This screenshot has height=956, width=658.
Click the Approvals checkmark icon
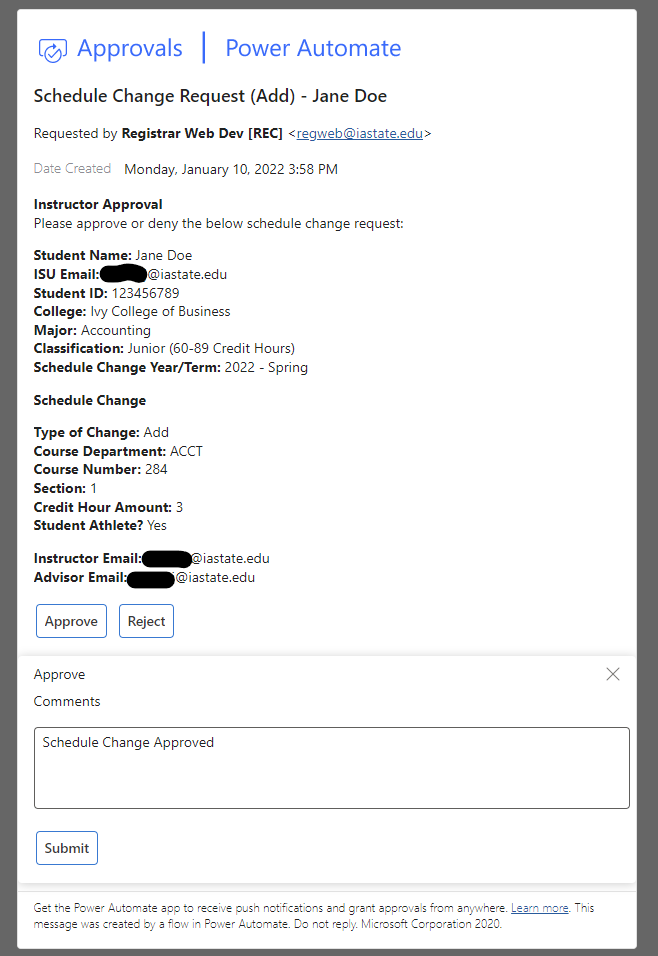tap(52, 50)
